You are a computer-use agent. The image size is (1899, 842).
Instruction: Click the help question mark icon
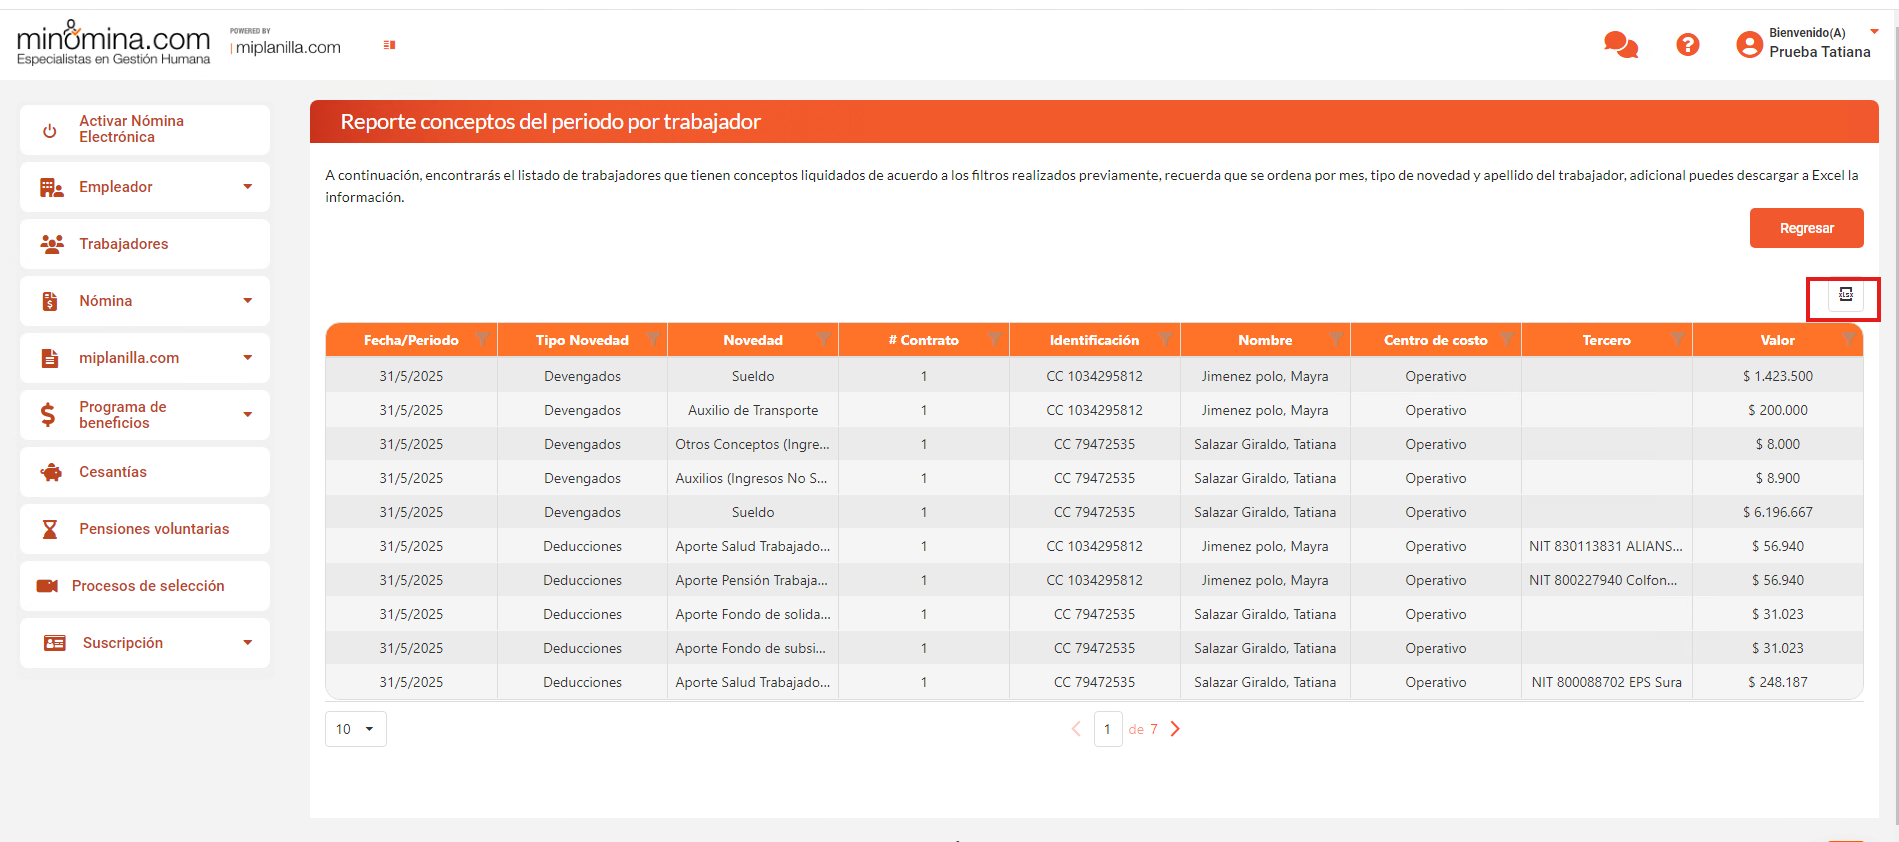pos(1687,45)
